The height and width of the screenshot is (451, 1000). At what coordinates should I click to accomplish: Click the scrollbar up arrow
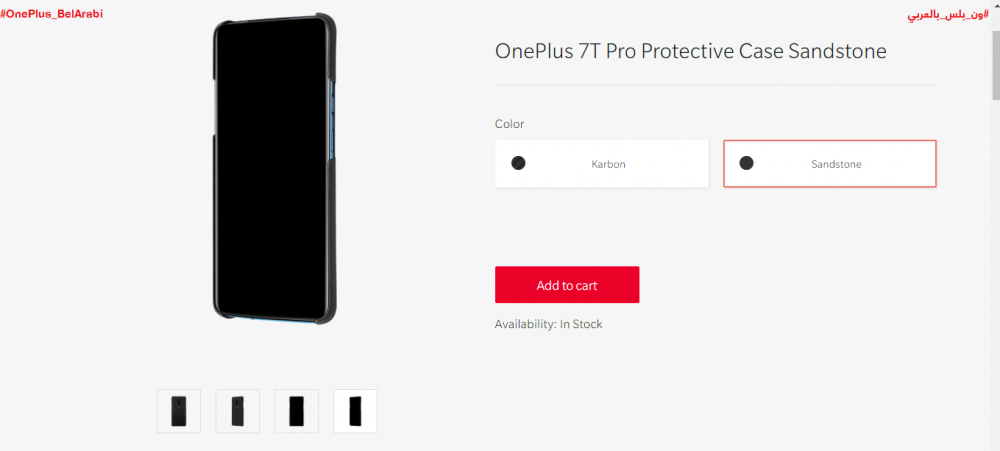point(995,5)
